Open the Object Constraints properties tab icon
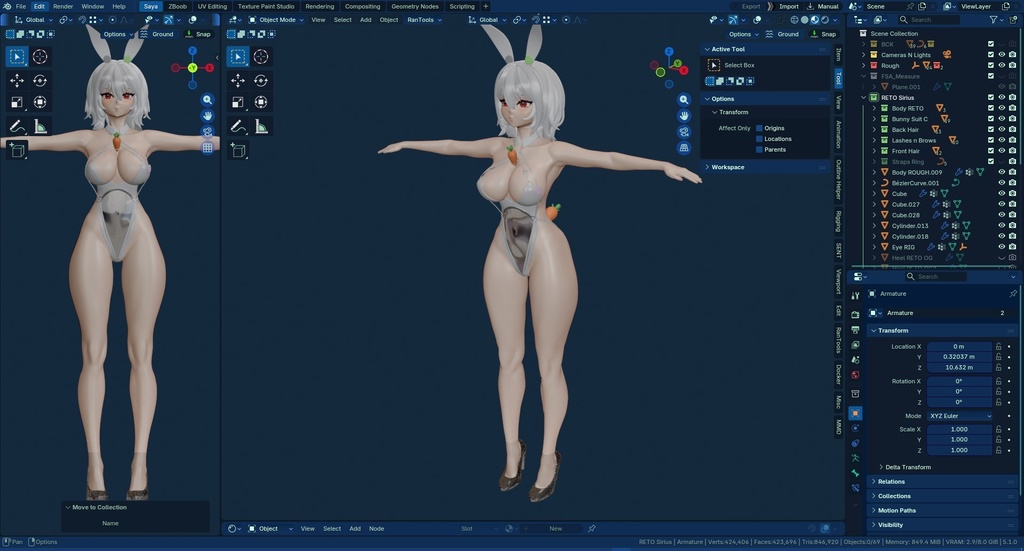Image resolution: width=1024 pixels, height=551 pixels. coord(855,443)
